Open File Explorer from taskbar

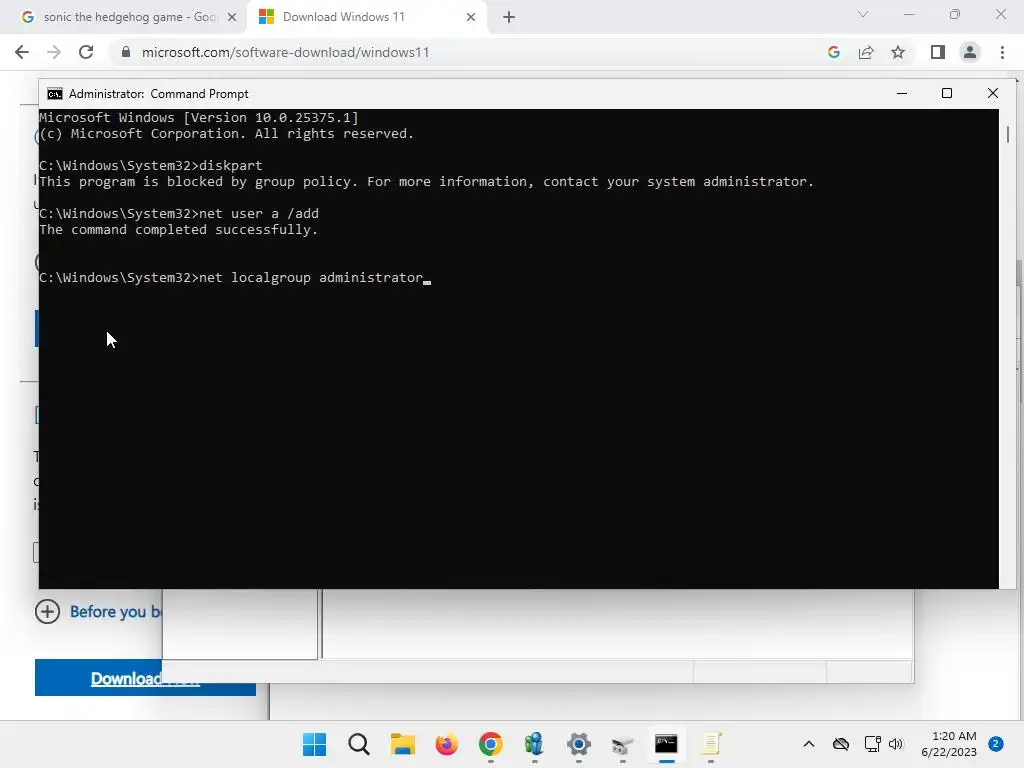pyautogui.click(x=403, y=744)
